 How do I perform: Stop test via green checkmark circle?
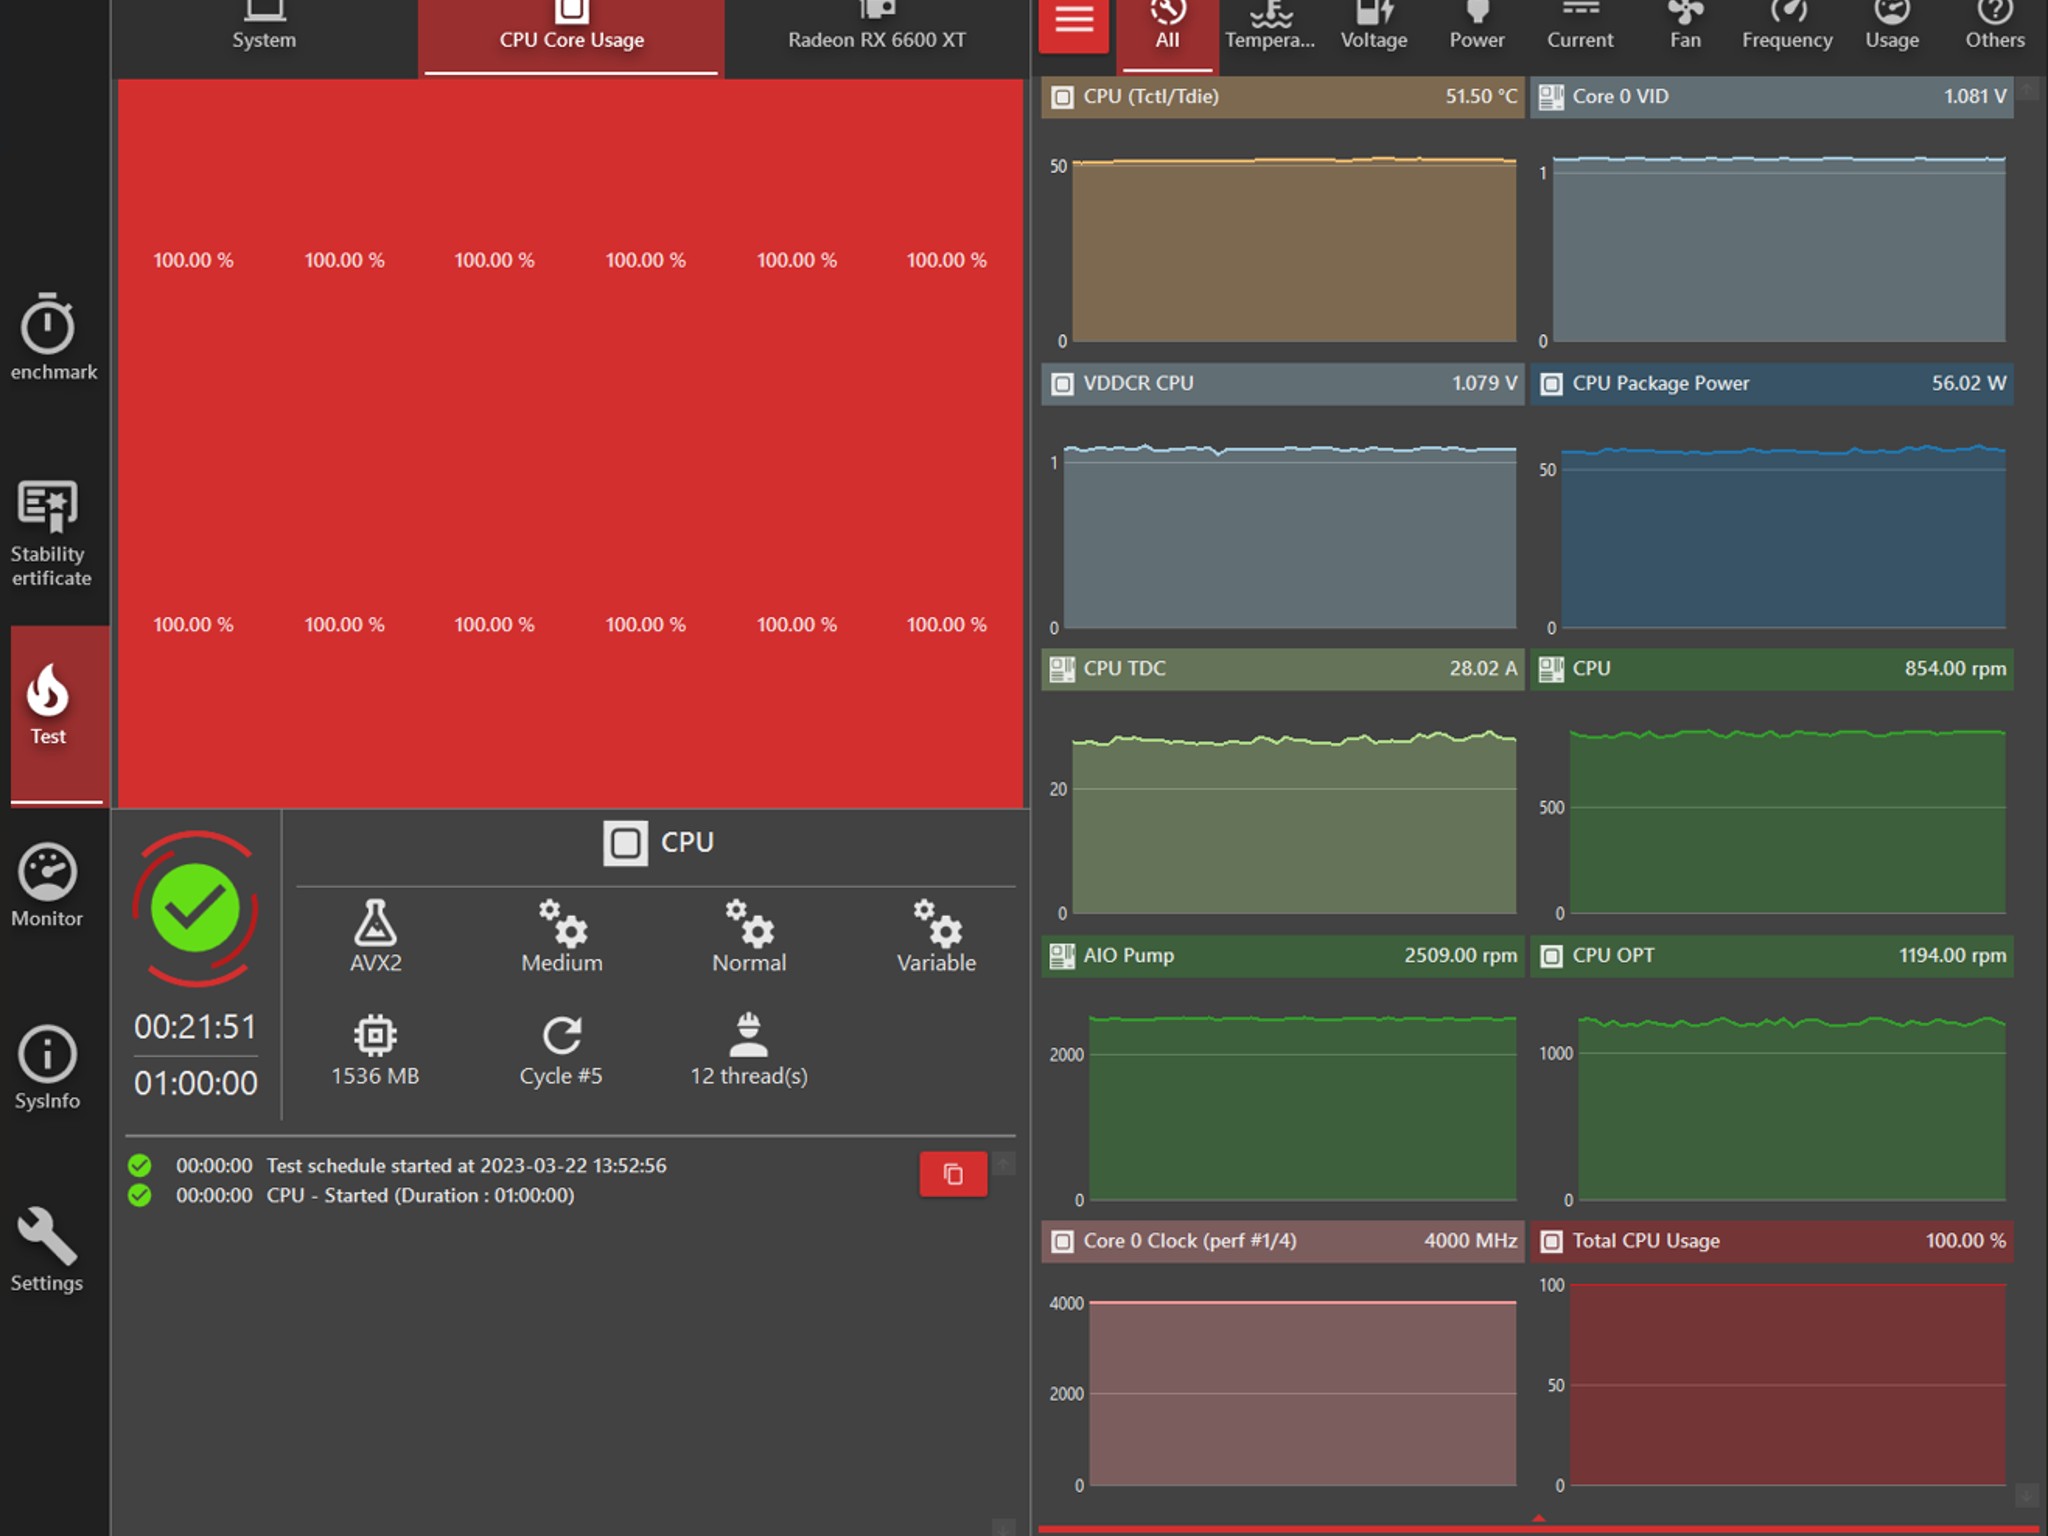tap(195, 908)
